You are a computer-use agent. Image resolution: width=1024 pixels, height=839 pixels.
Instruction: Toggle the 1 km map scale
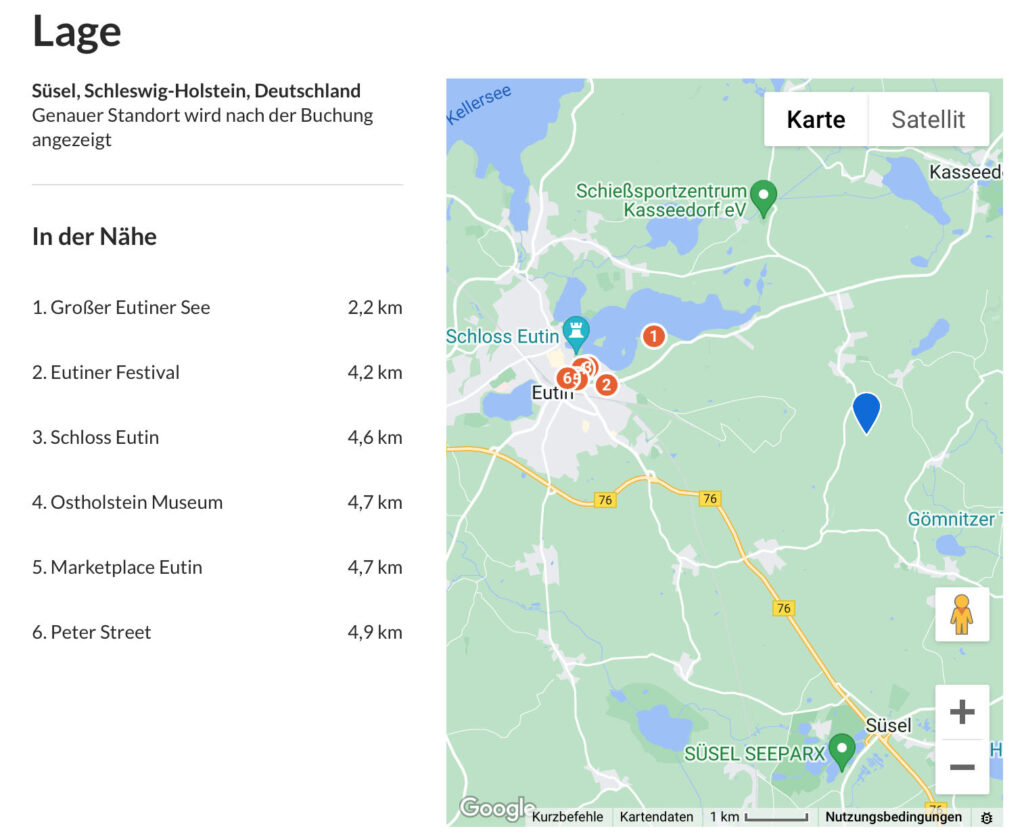coord(758,817)
